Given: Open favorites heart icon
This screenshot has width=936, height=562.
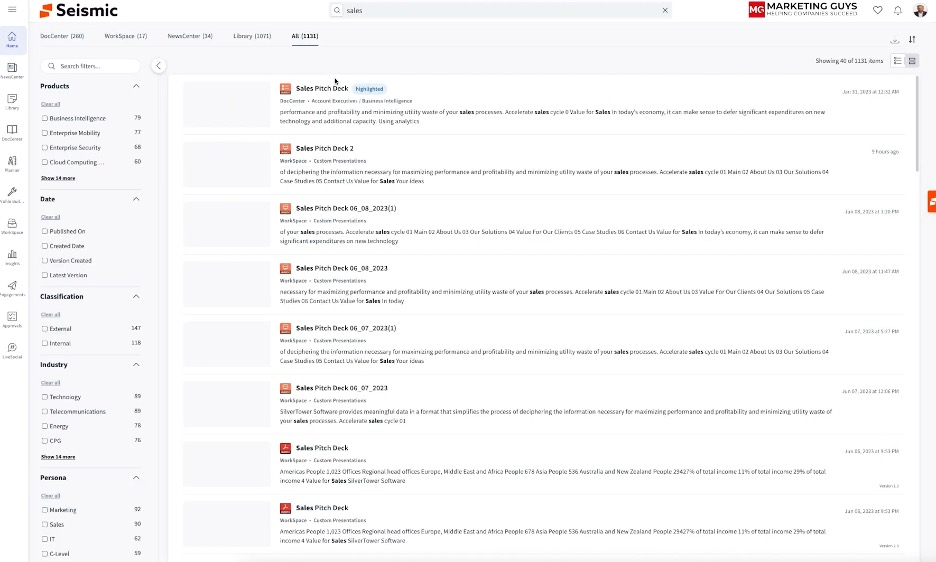Looking at the screenshot, I should 878,10.
